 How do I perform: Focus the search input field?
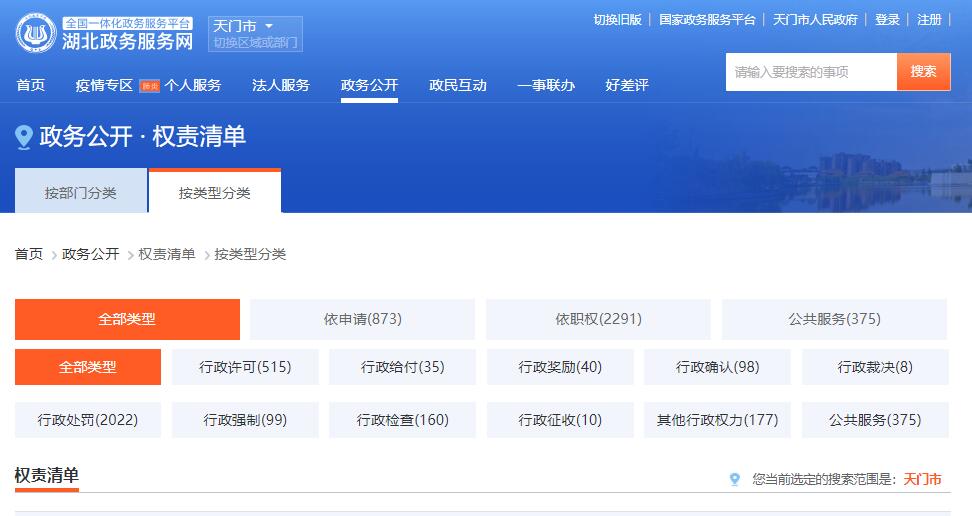point(810,72)
